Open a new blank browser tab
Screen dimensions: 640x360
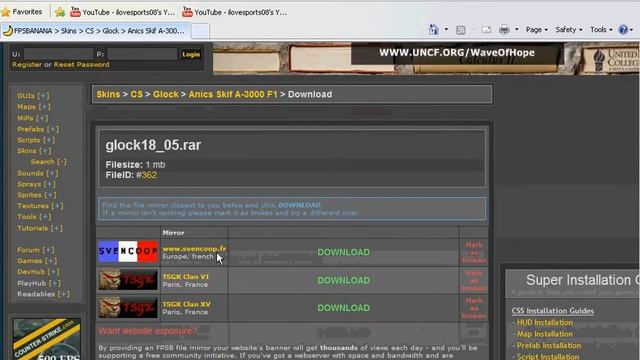200,31
